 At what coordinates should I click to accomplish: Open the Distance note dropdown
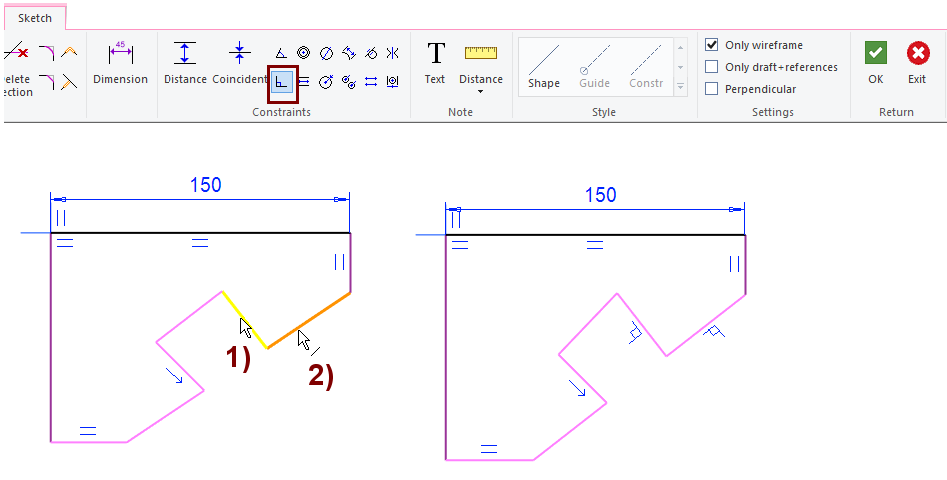[481, 91]
